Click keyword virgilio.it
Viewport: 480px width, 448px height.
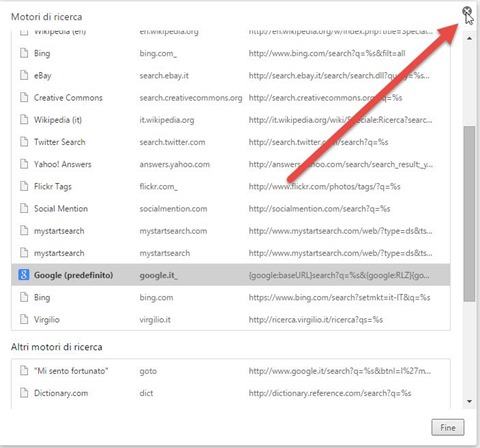155,320
